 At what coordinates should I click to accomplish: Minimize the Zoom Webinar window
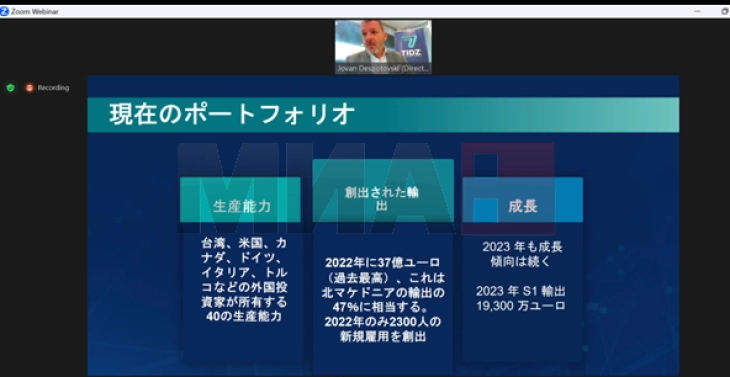[x=697, y=11]
